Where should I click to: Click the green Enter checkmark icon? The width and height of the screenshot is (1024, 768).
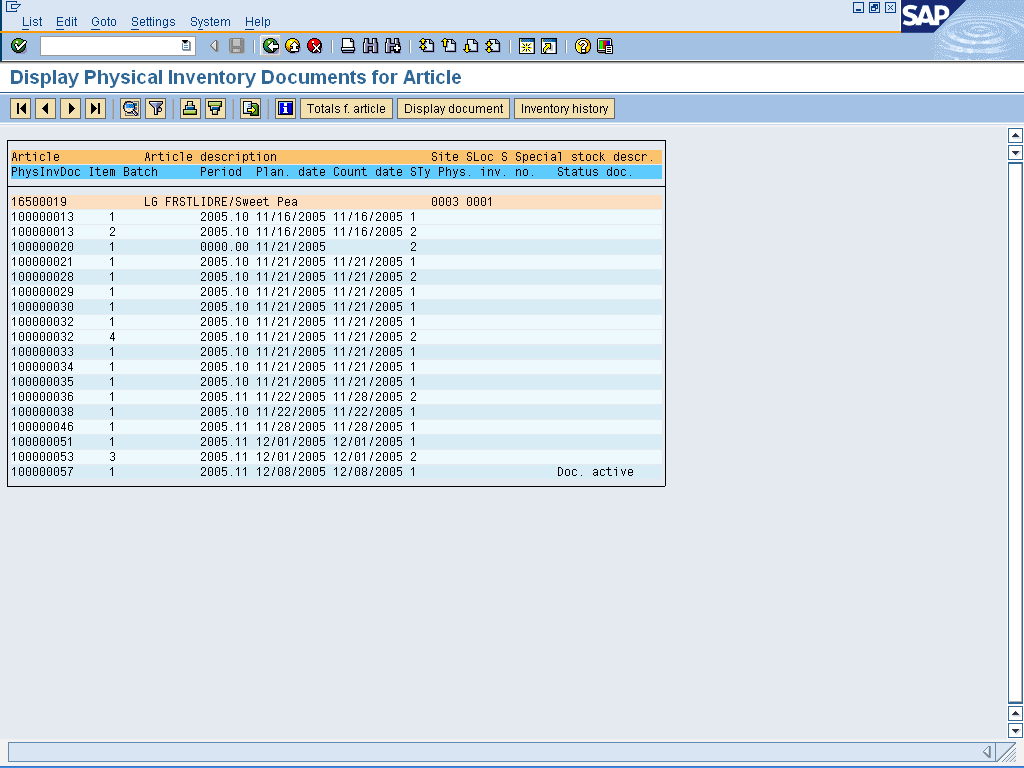point(19,46)
